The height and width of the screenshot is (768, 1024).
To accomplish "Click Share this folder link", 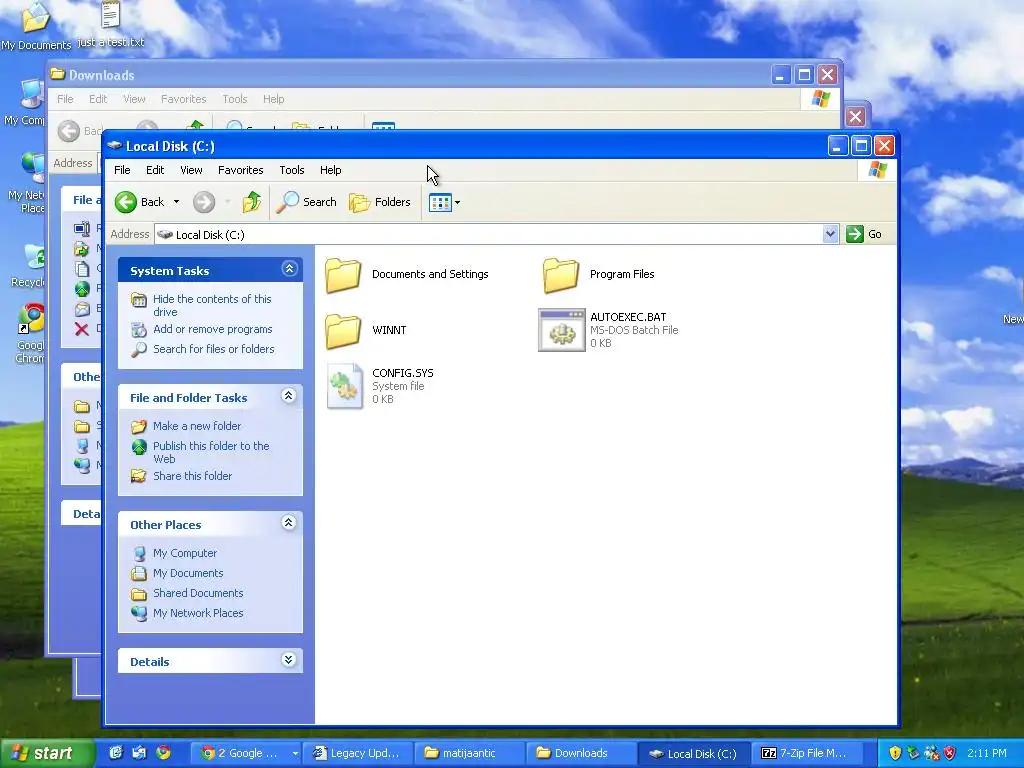I will [x=192, y=476].
